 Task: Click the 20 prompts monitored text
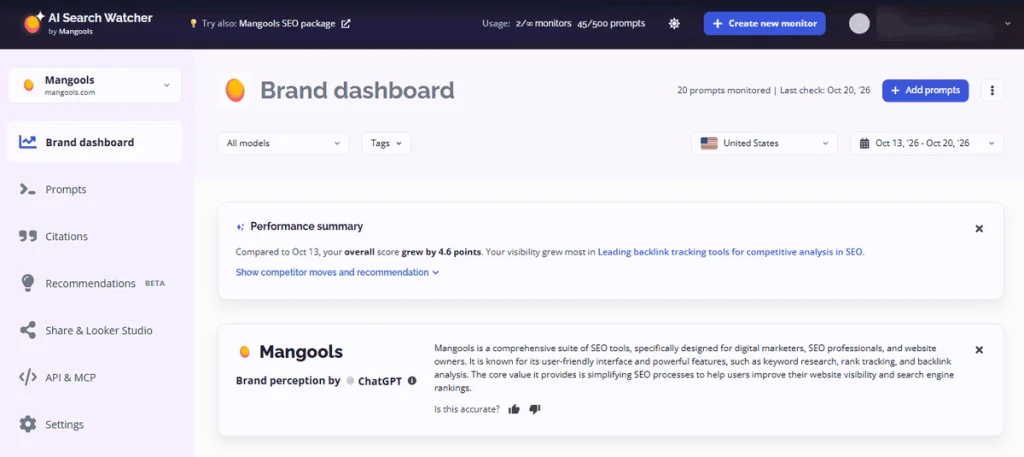click(724, 90)
